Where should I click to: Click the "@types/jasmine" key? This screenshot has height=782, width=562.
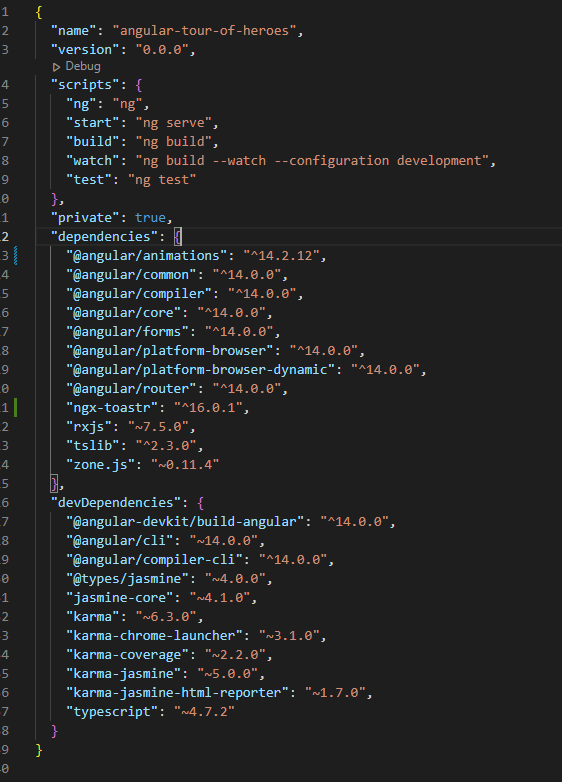[x=131, y=579]
